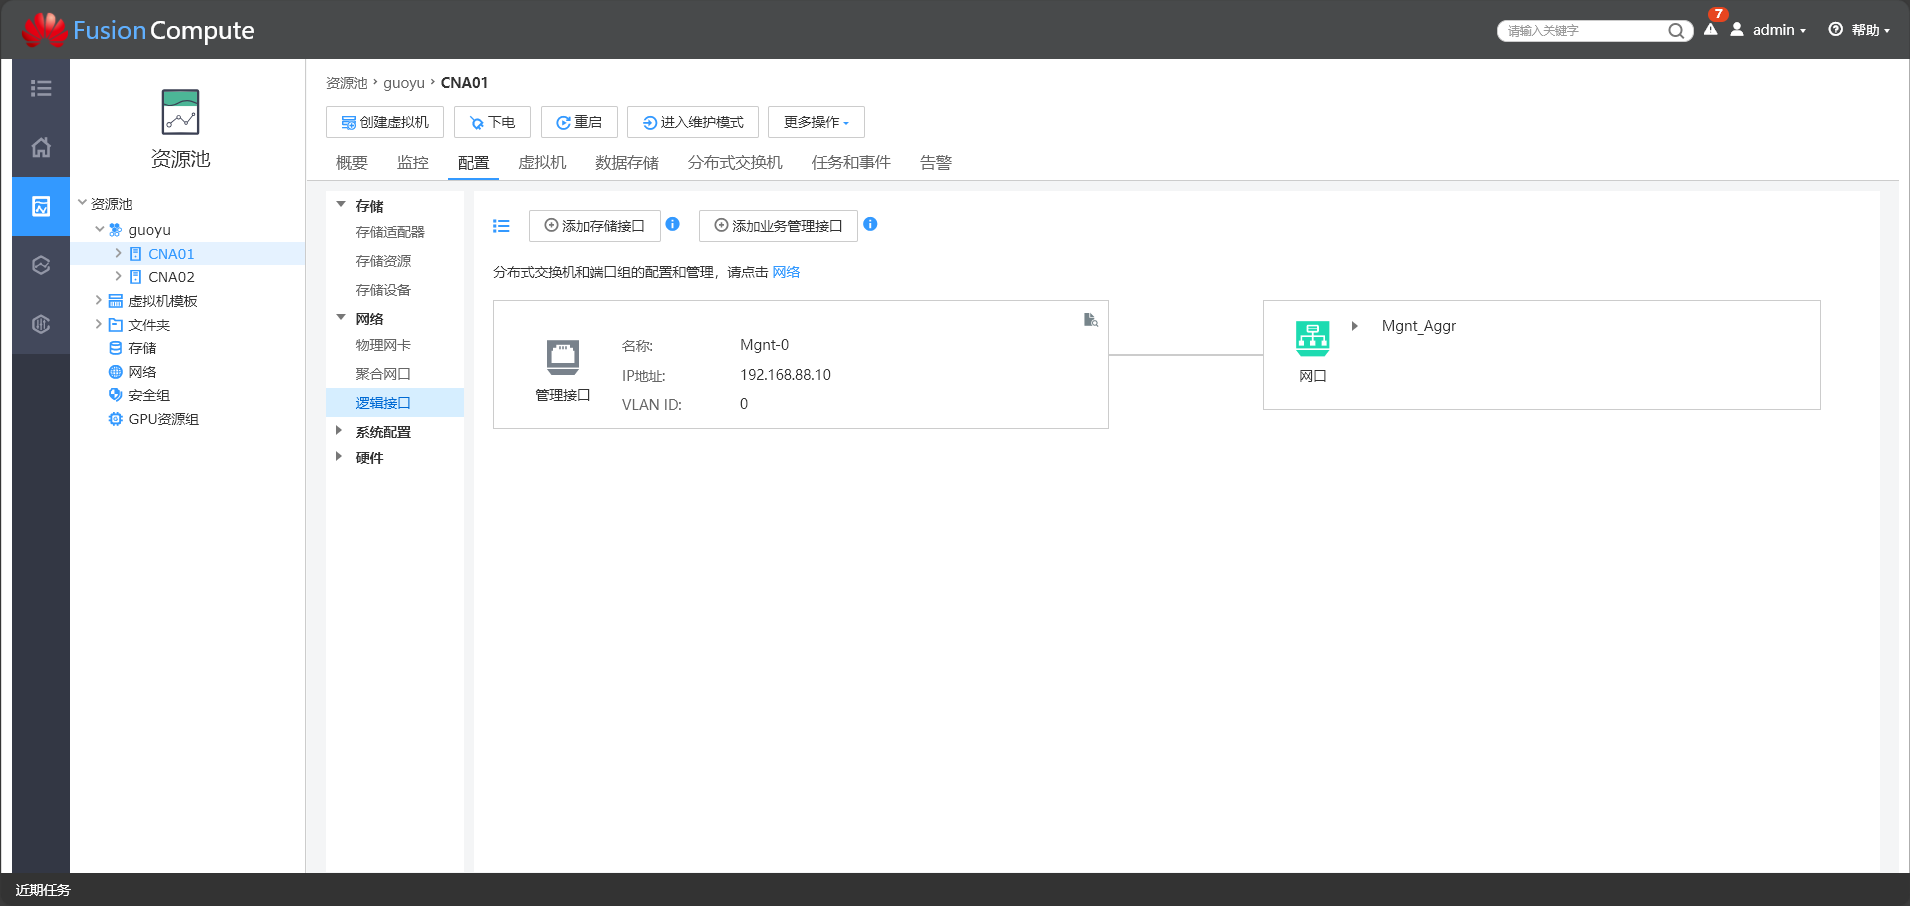Switch to the 概要 tab

[x=352, y=162]
